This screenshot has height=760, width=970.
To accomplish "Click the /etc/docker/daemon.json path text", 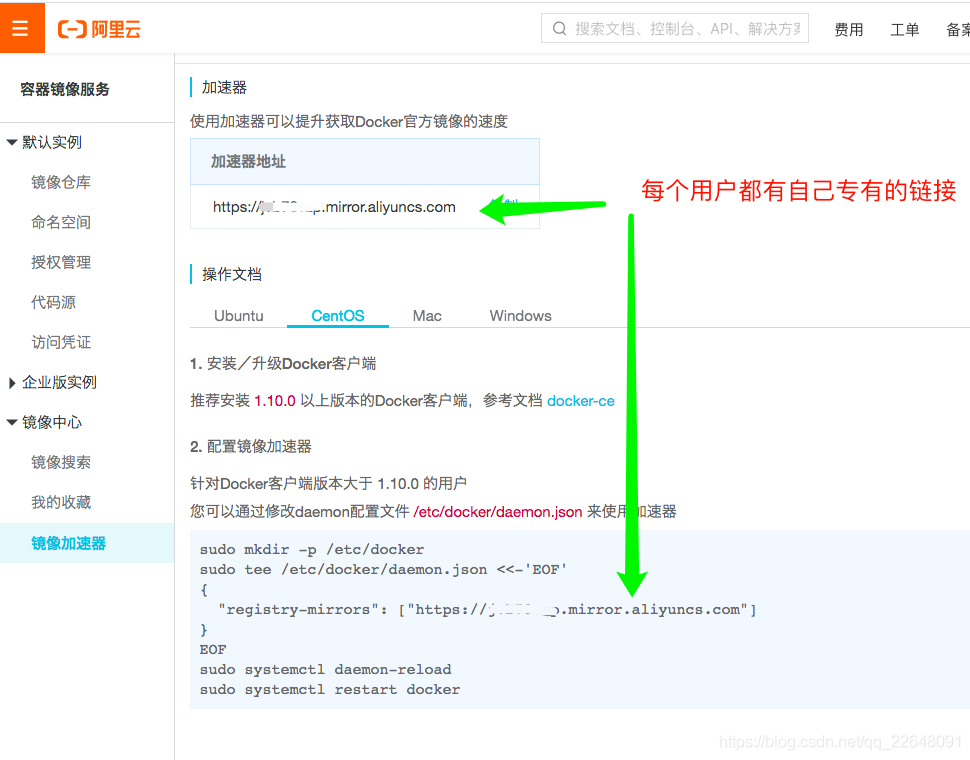I will click(x=498, y=512).
